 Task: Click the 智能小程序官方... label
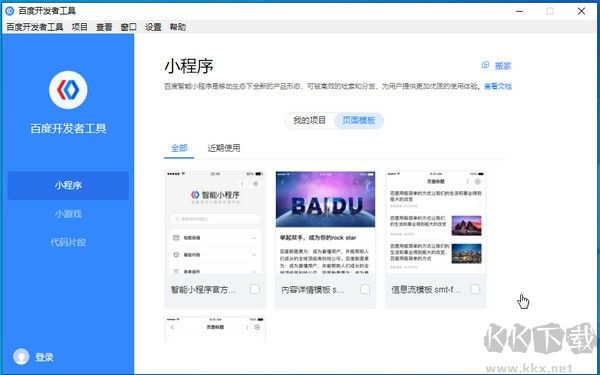click(x=203, y=290)
